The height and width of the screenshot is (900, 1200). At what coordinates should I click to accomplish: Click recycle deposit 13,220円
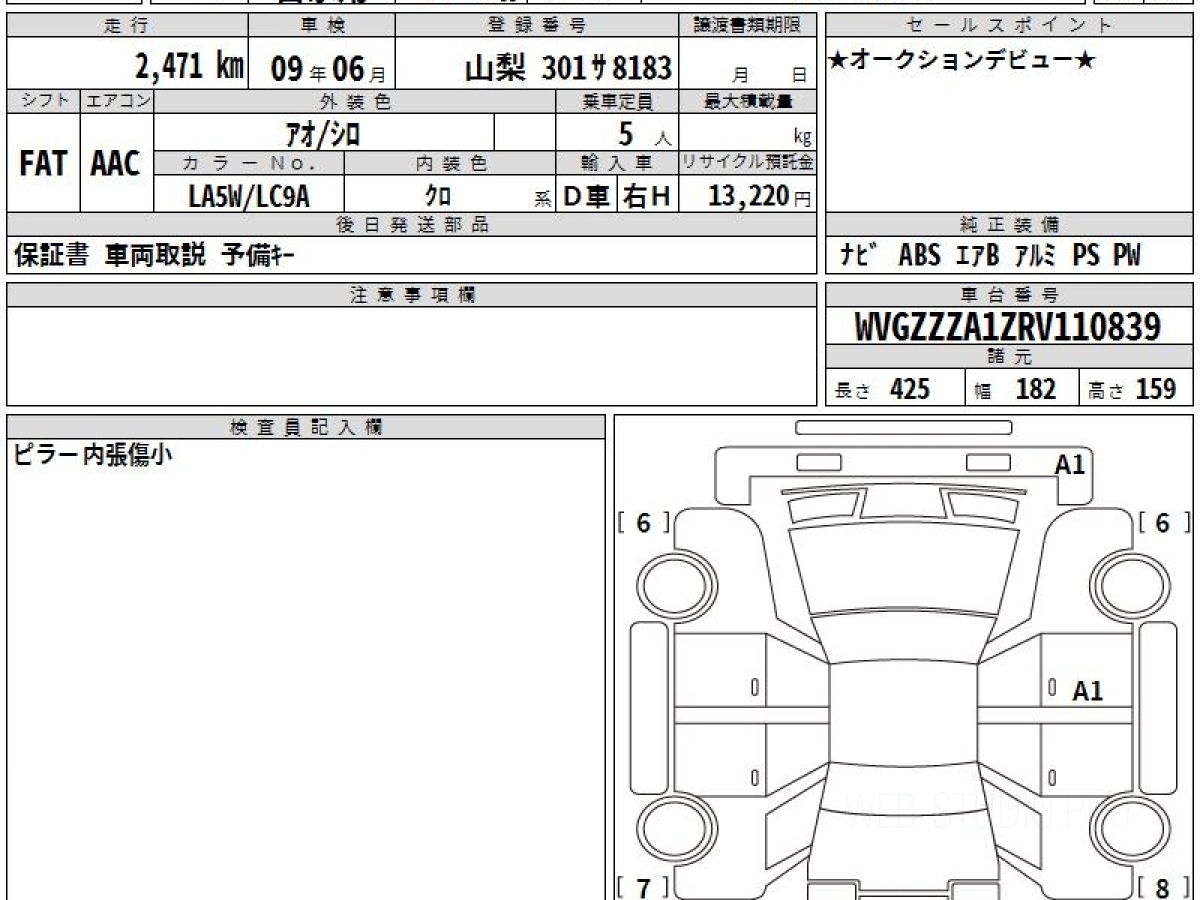tap(760, 196)
